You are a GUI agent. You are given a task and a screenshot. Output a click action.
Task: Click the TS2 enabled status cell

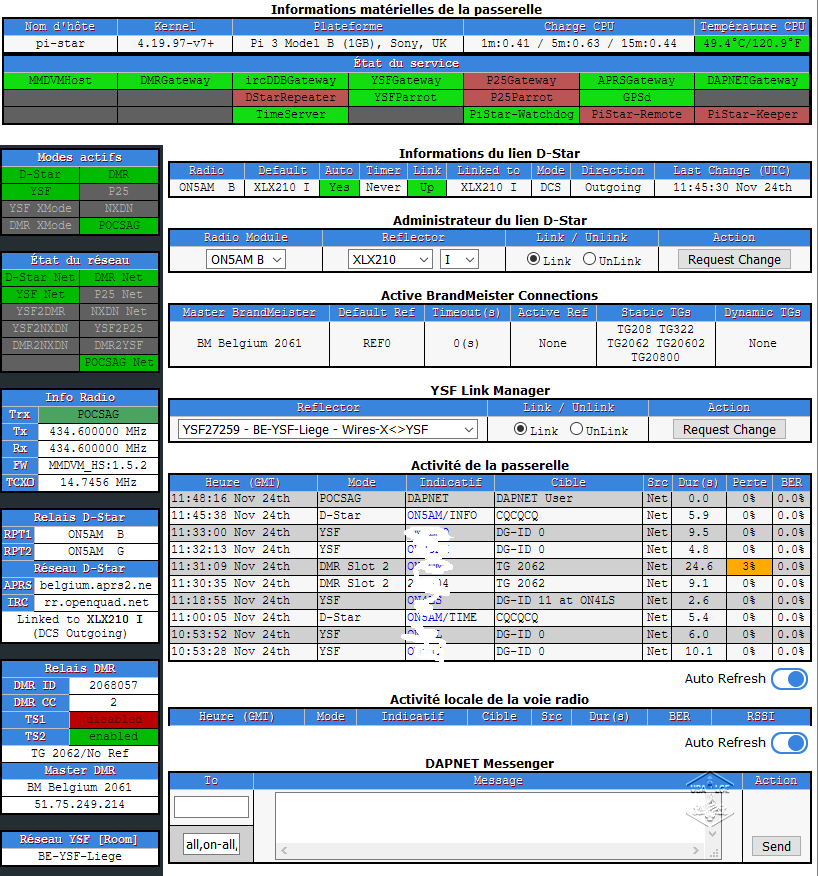[x=113, y=736]
